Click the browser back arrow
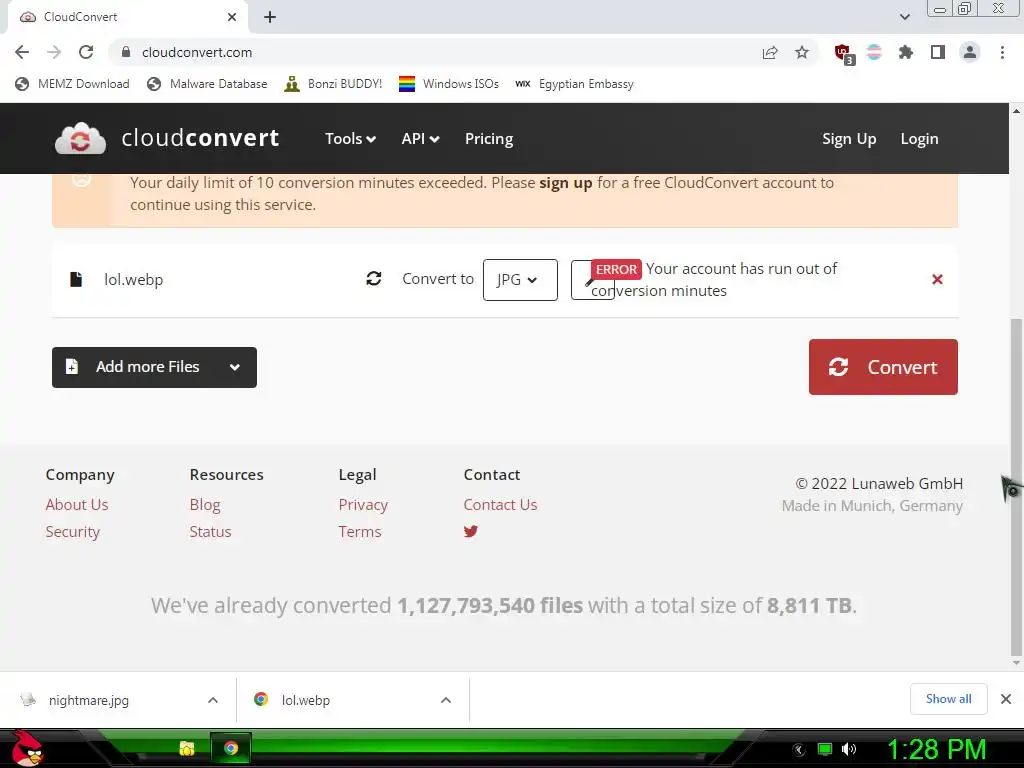This screenshot has height=768, width=1024. pyautogui.click(x=22, y=52)
